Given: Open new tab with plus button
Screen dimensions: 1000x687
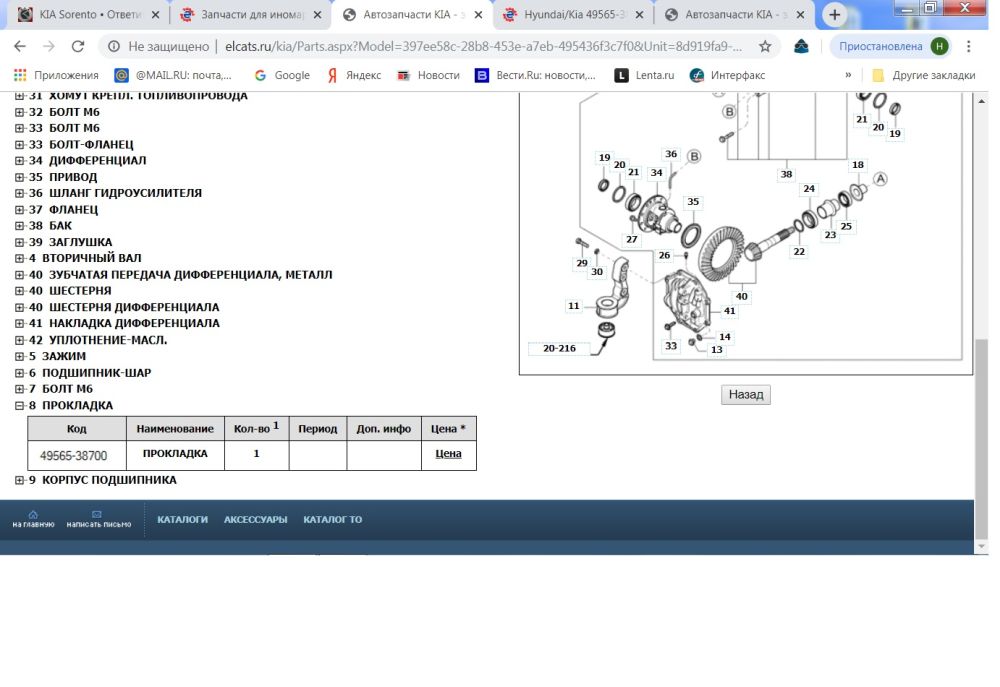Looking at the screenshot, I should tap(835, 15).
